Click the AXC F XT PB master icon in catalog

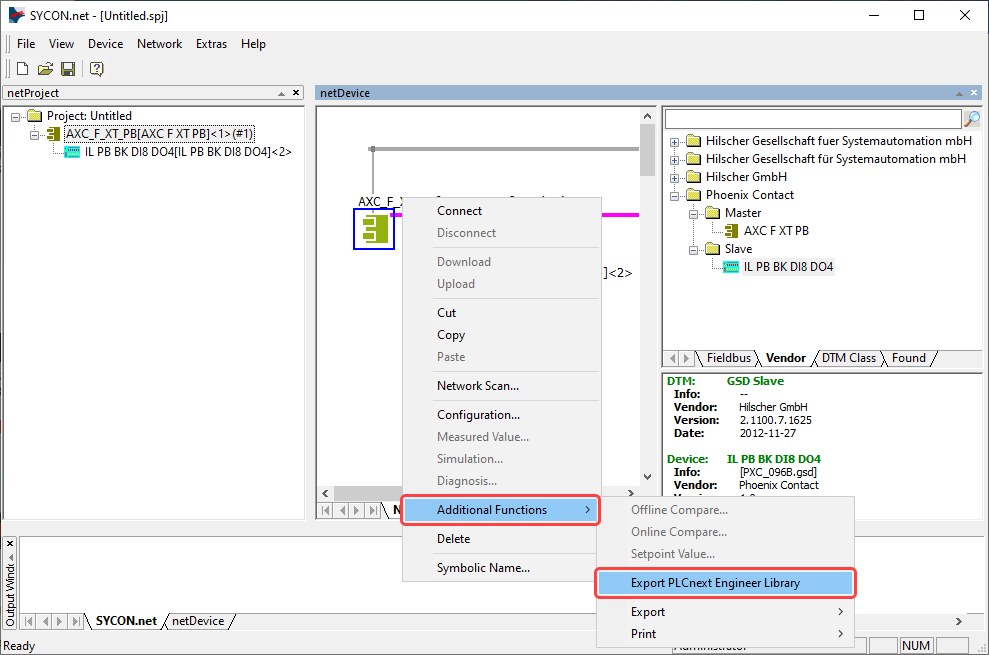731,231
